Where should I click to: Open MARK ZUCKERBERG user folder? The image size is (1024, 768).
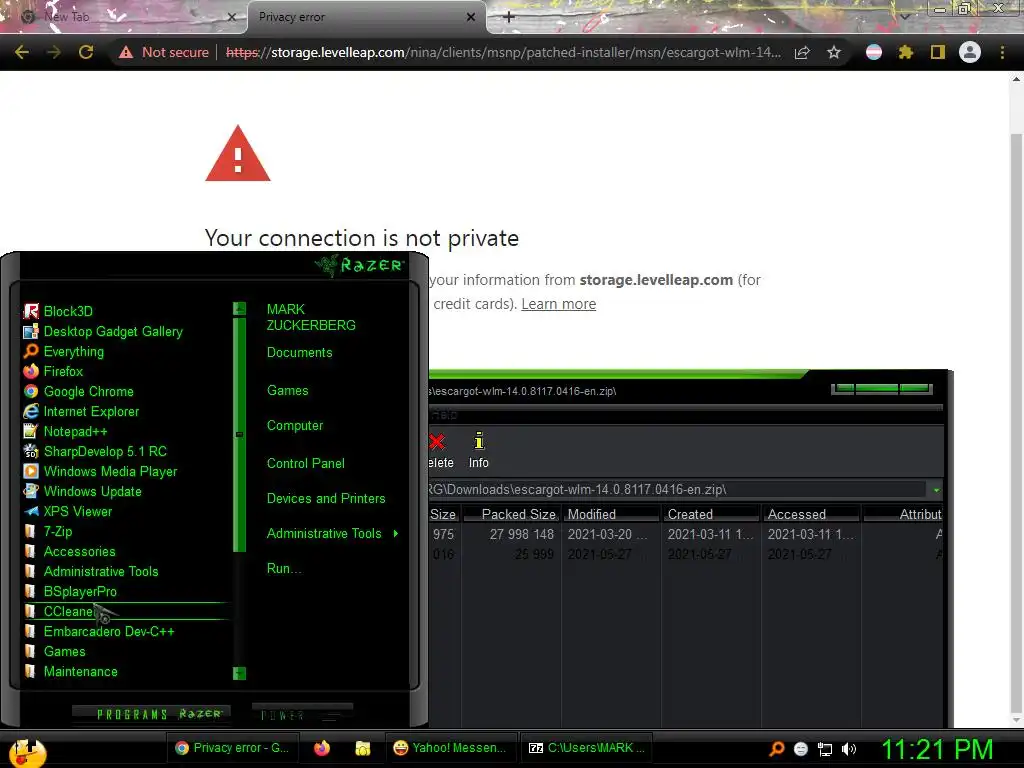(x=311, y=317)
